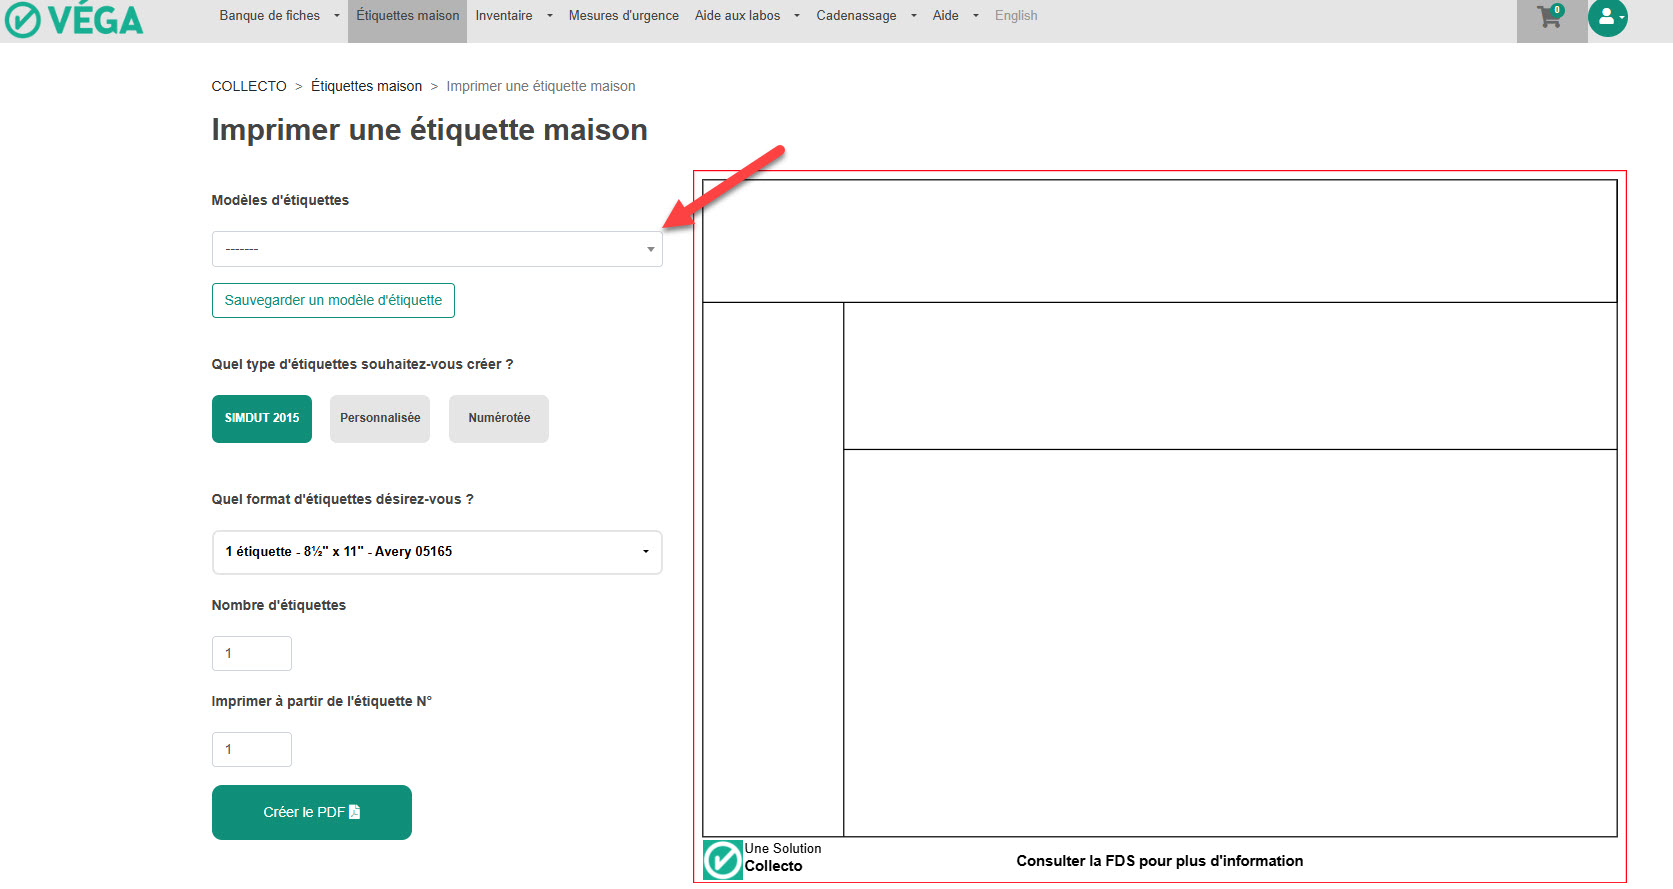Select the SIMDUT 2015 label type
This screenshot has height=889, width=1673.
coord(262,418)
